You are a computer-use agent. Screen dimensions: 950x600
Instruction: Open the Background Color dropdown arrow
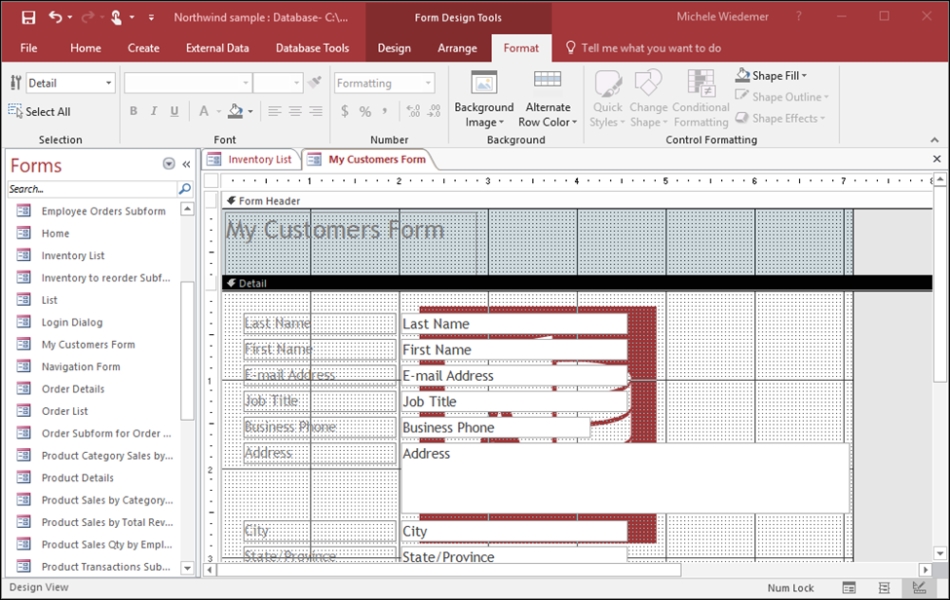[x=250, y=112]
